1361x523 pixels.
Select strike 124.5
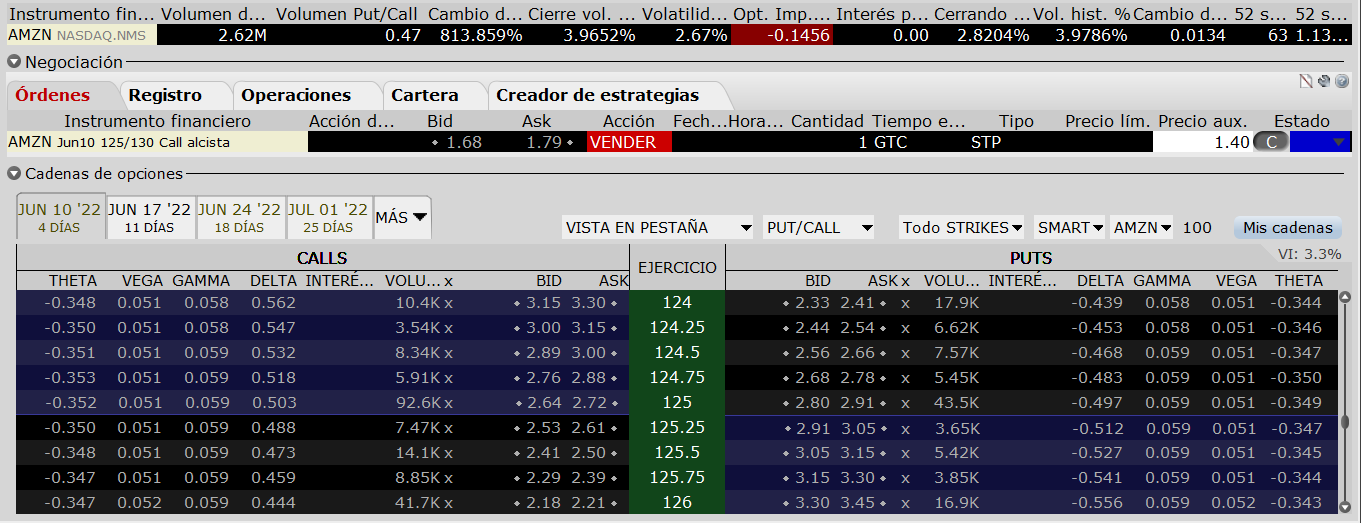coord(677,352)
